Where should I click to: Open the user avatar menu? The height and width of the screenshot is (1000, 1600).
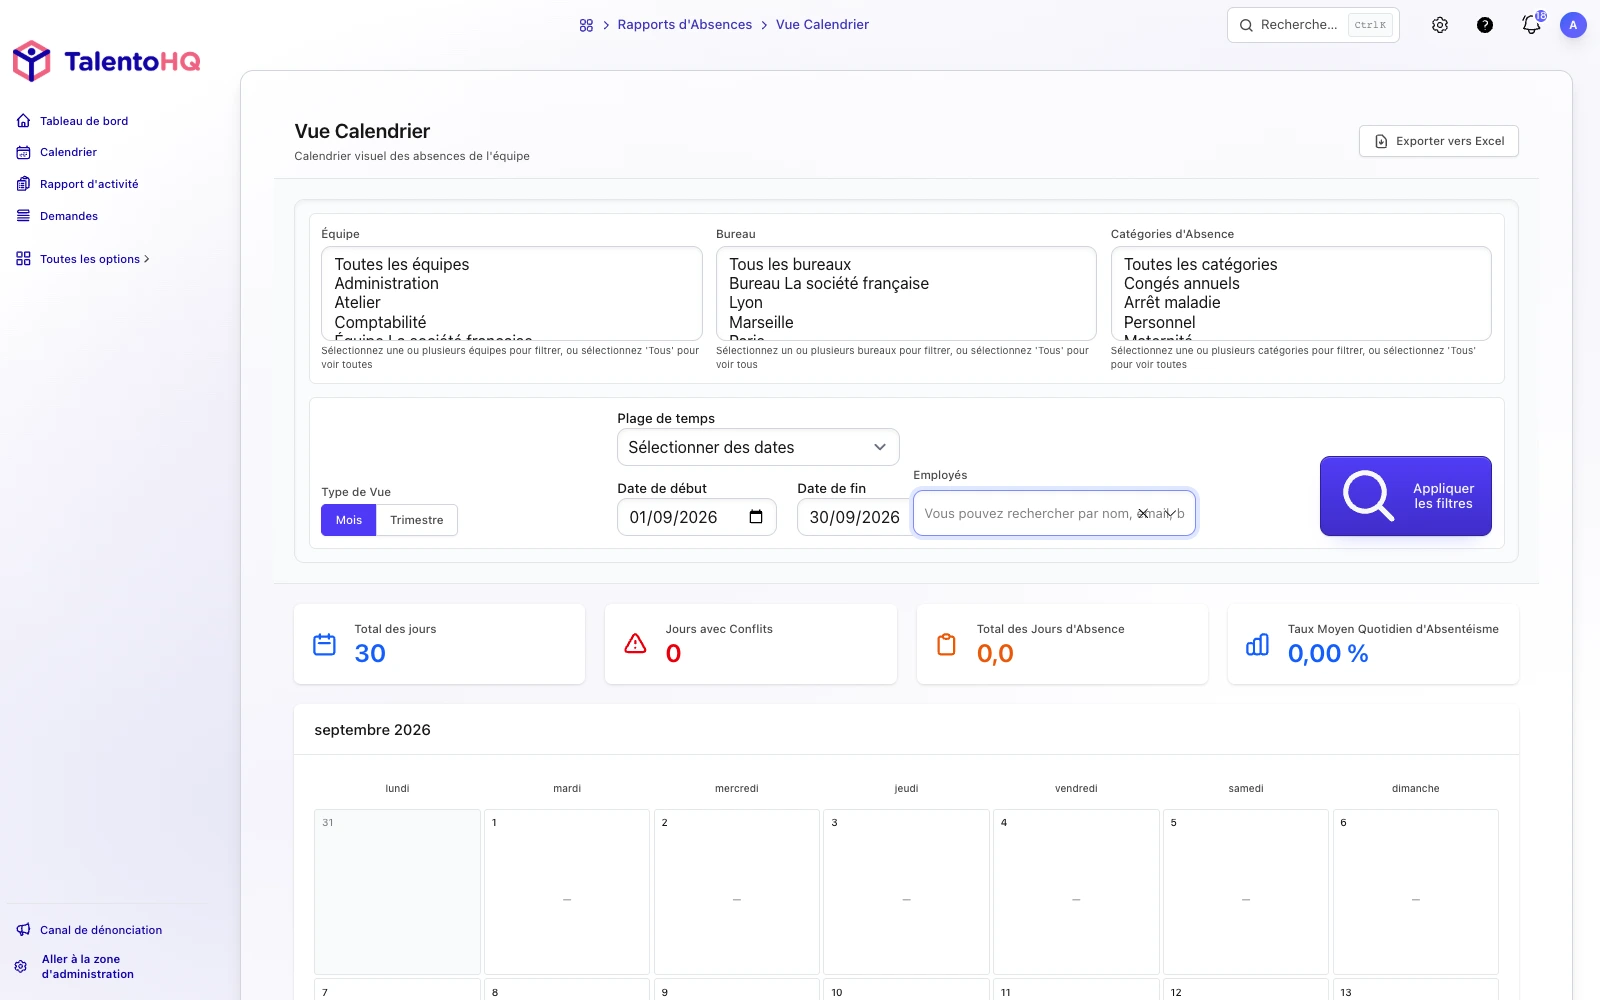[x=1573, y=25]
